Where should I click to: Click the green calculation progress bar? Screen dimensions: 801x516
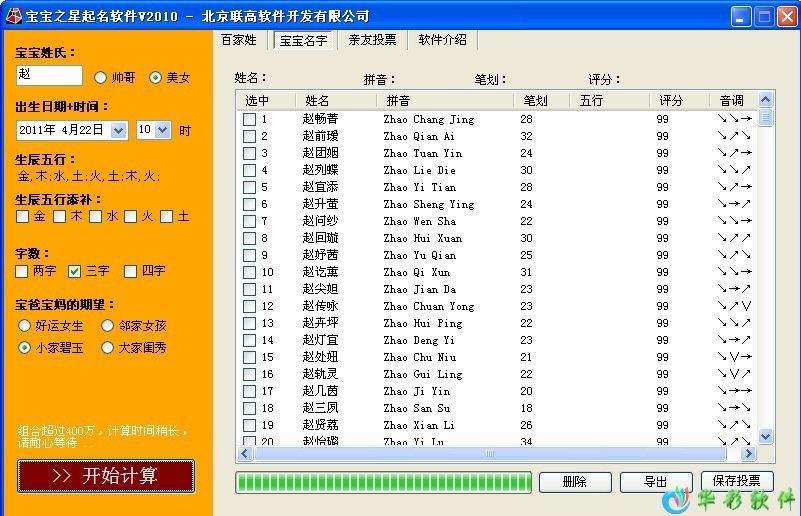(x=383, y=482)
